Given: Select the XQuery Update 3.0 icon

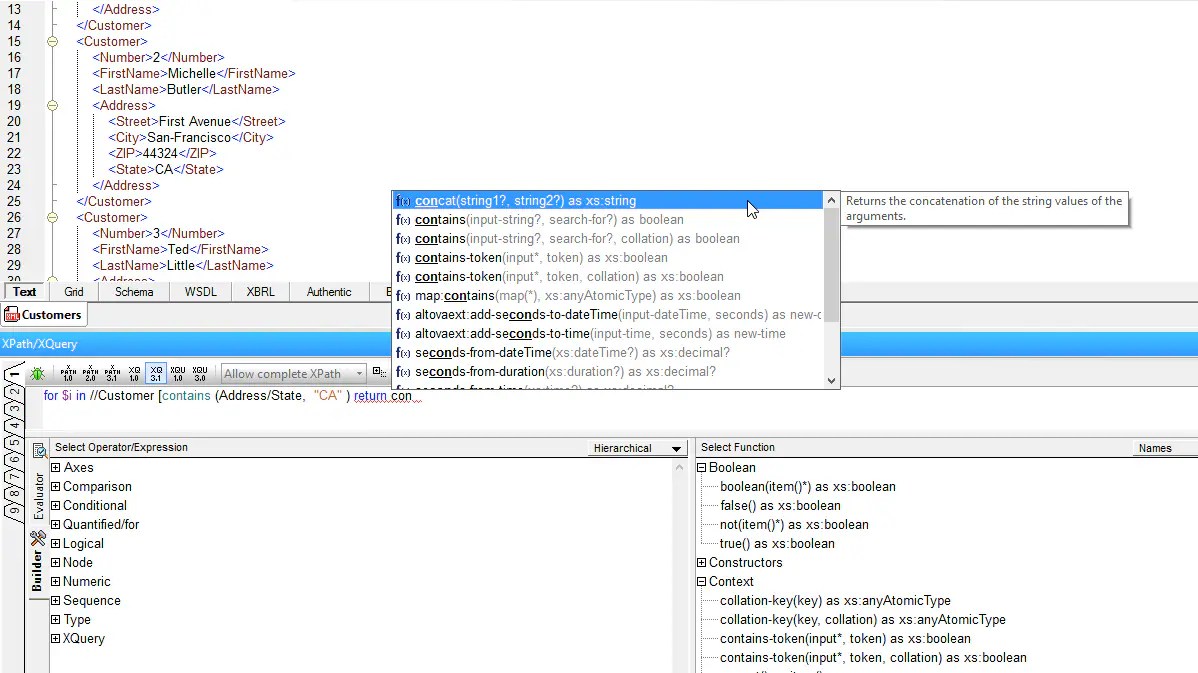Looking at the screenshot, I should [199, 373].
